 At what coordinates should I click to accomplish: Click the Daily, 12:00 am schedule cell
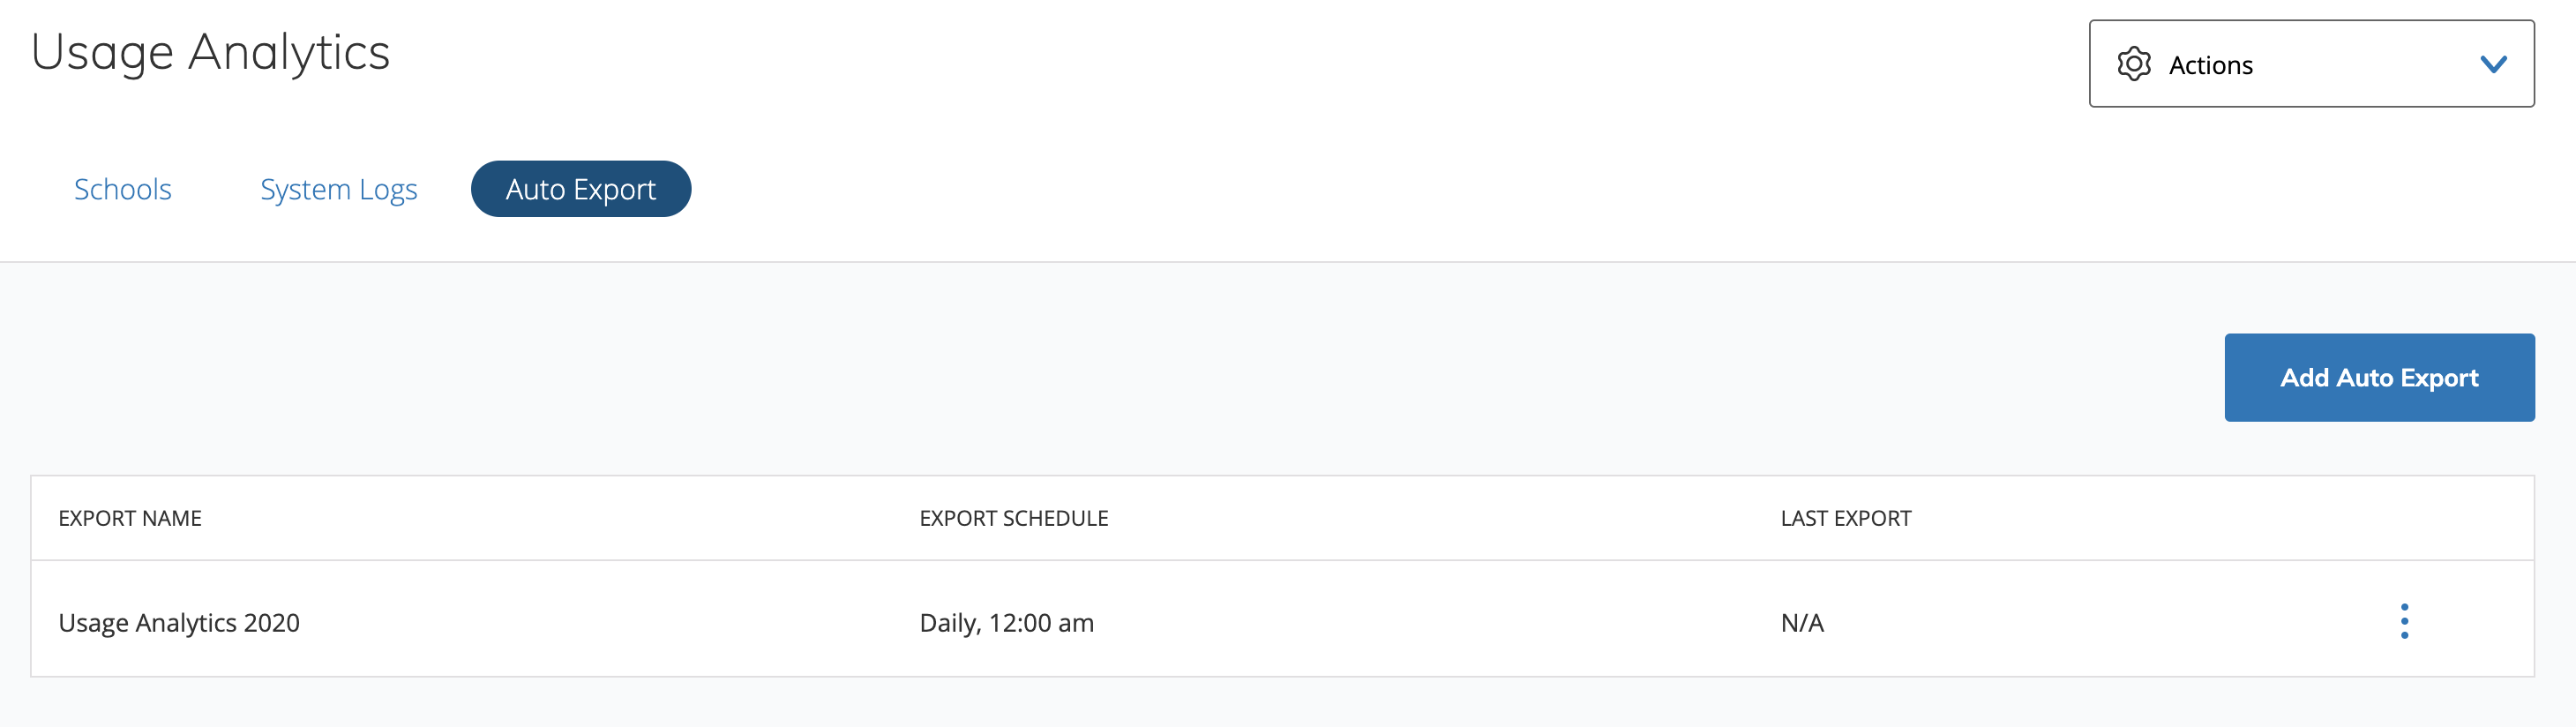1006,622
